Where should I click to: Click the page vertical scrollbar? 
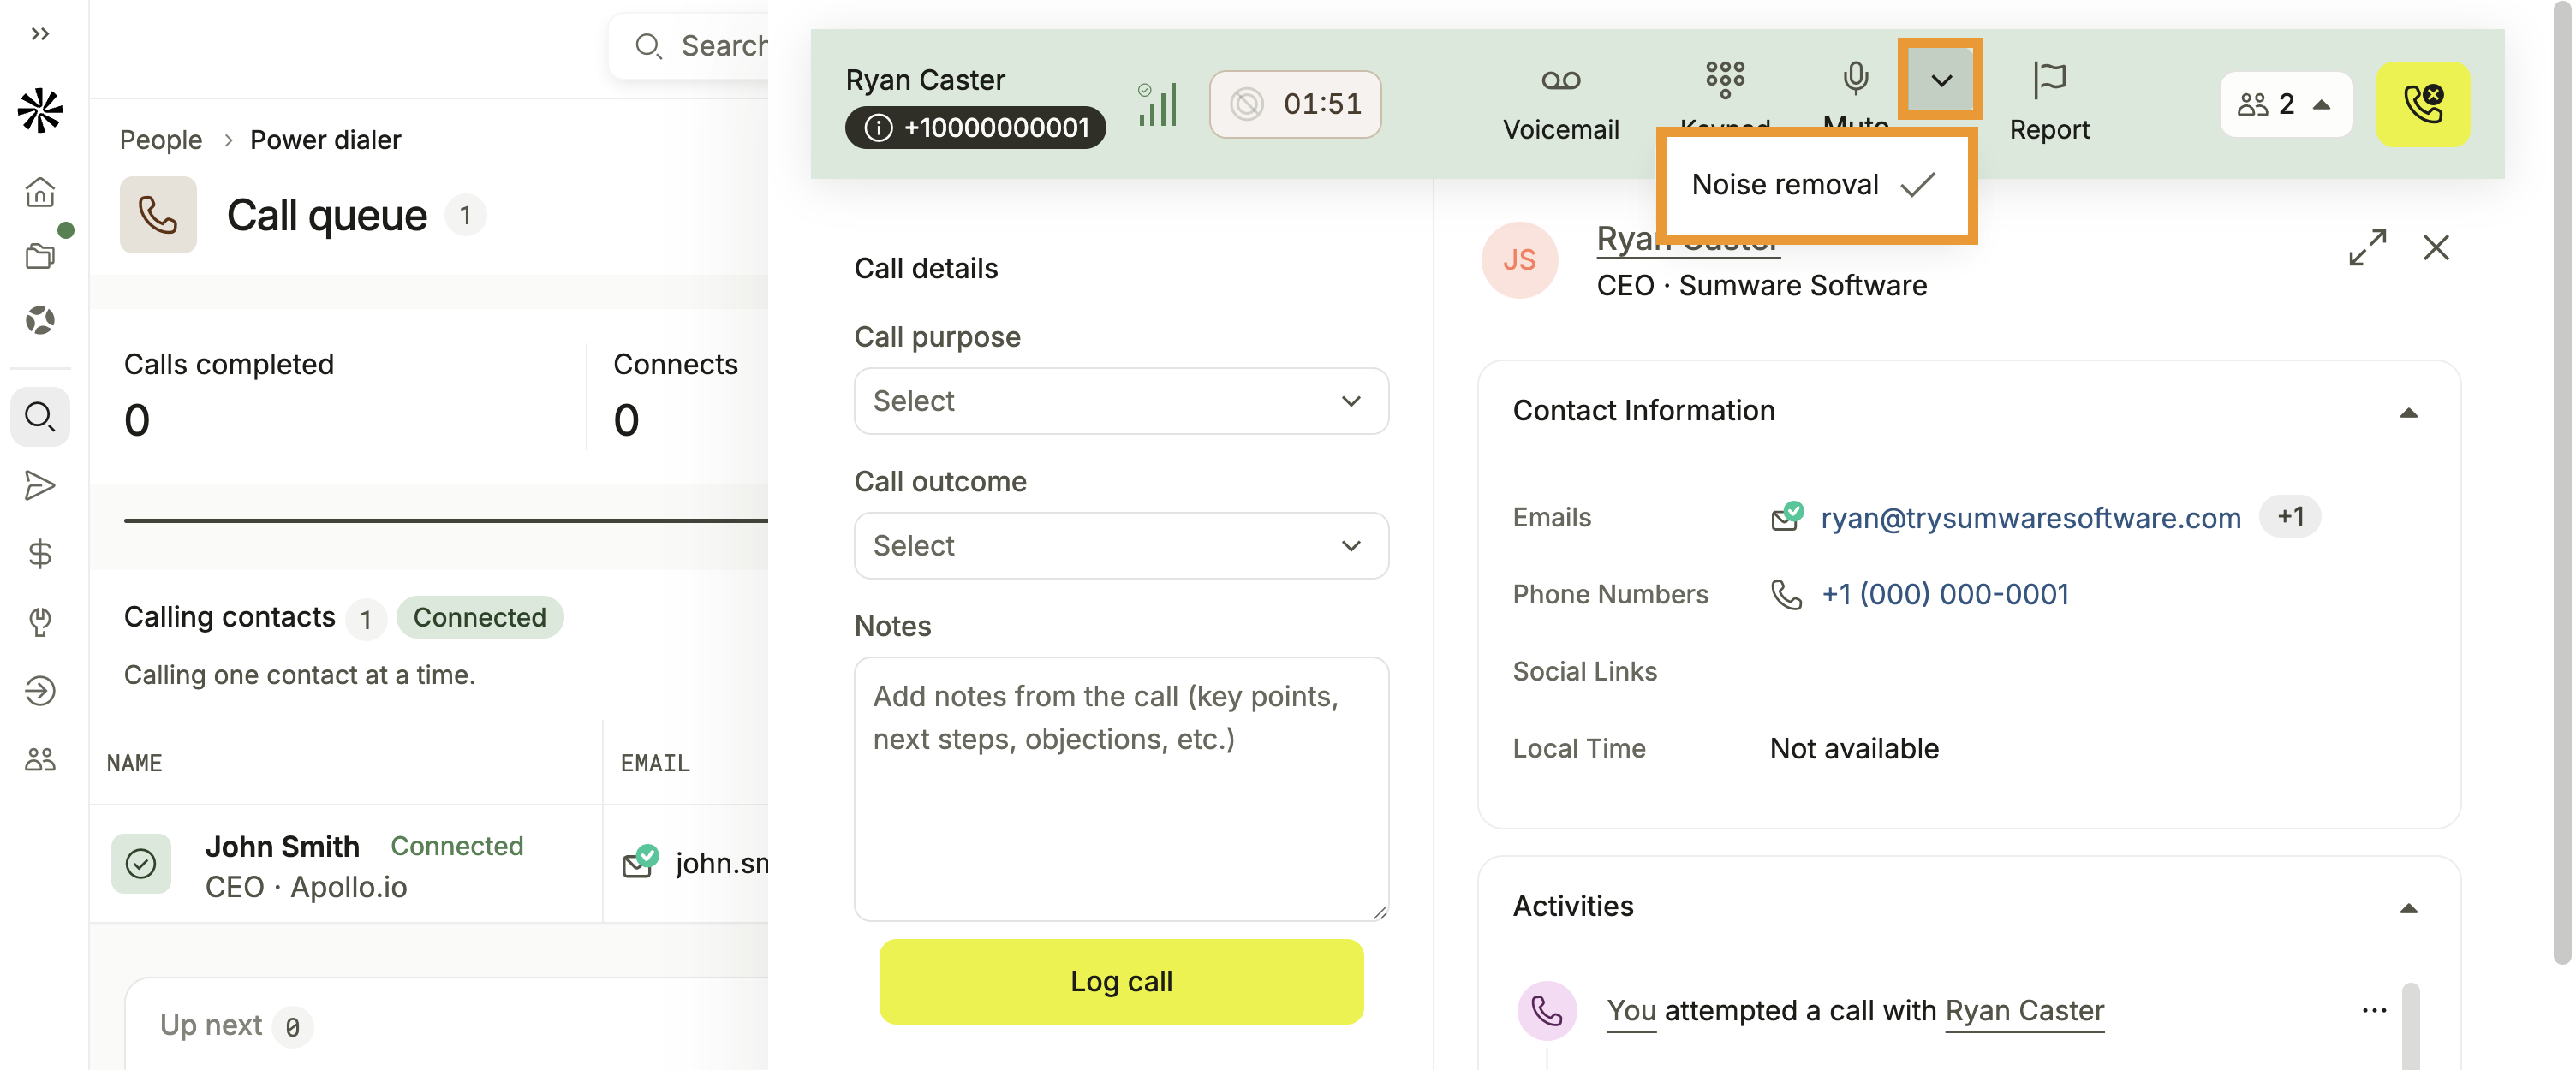[x=2562, y=482]
